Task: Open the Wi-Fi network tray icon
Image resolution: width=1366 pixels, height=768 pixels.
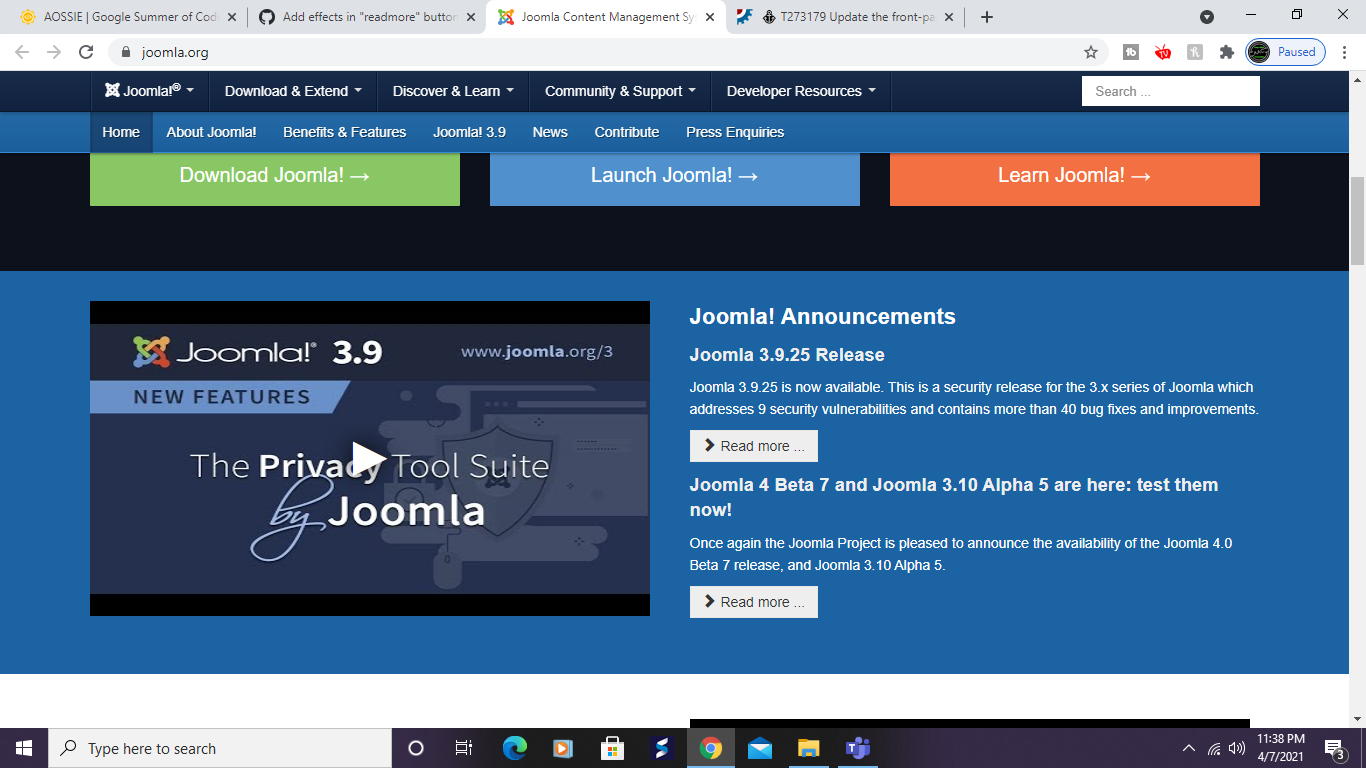Action: pyautogui.click(x=1214, y=748)
